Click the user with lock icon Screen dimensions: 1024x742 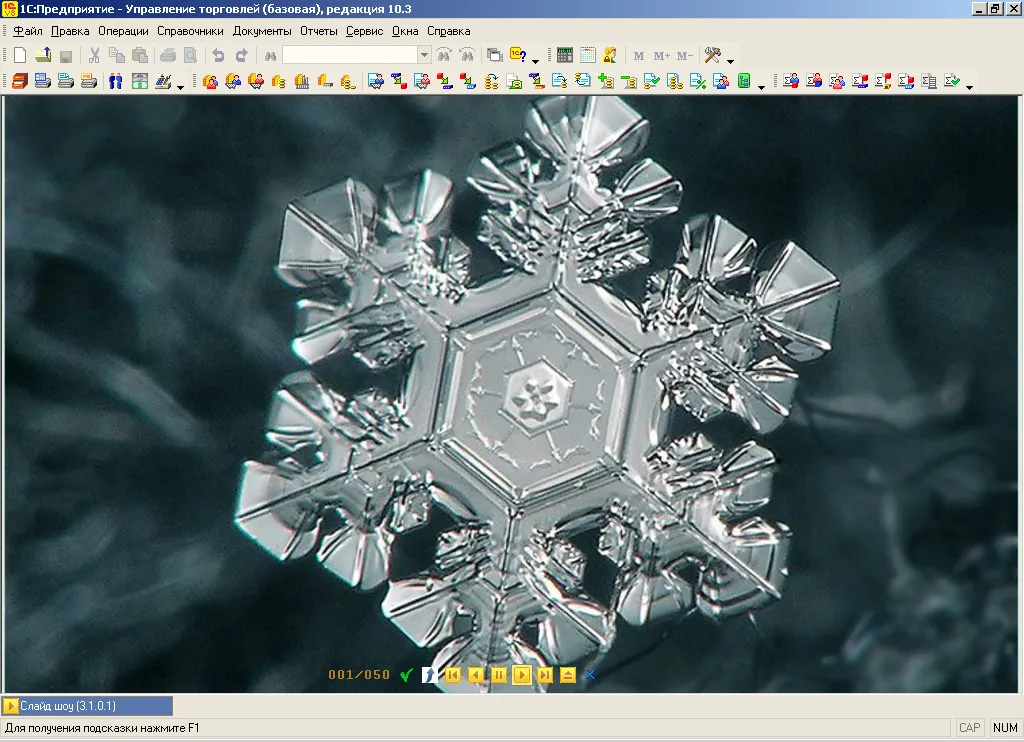pyautogui.click(x=610, y=56)
